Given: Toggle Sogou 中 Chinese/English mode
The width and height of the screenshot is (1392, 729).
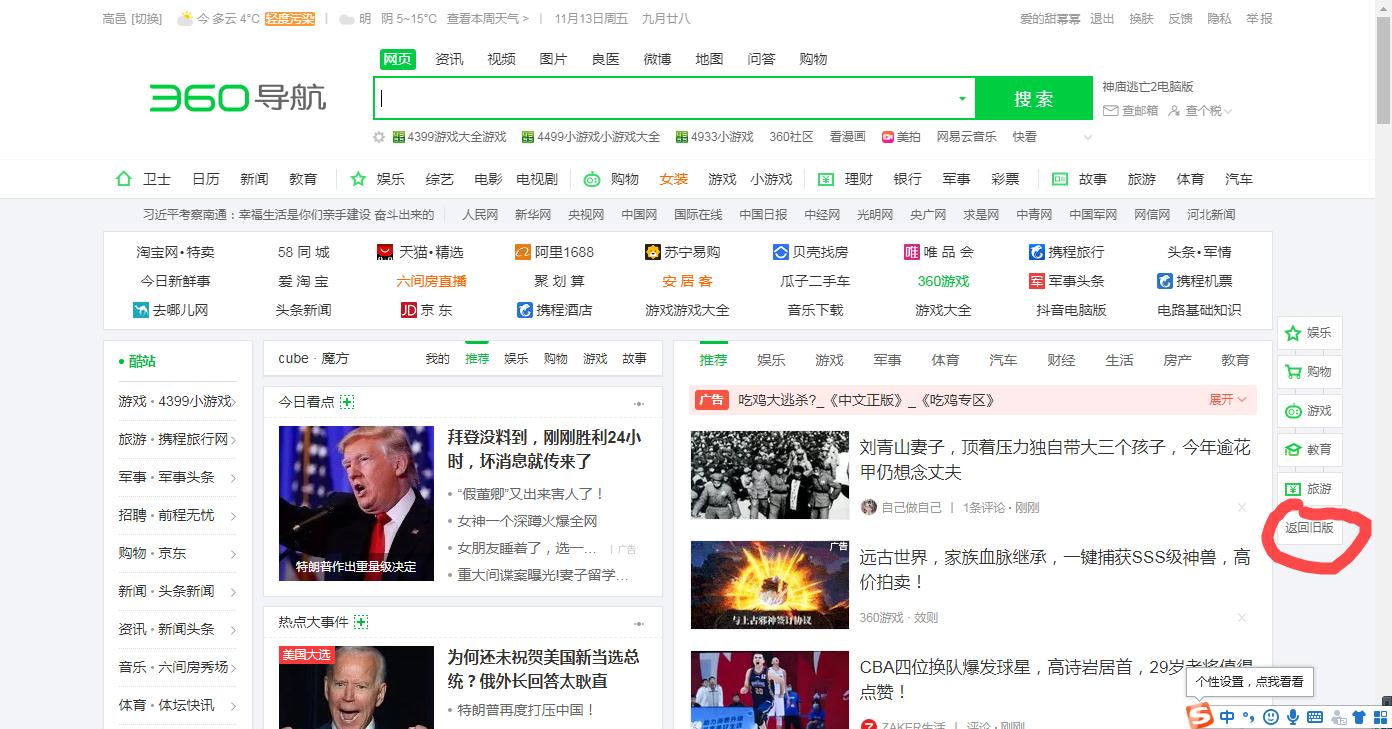Looking at the screenshot, I should (1227, 717).
